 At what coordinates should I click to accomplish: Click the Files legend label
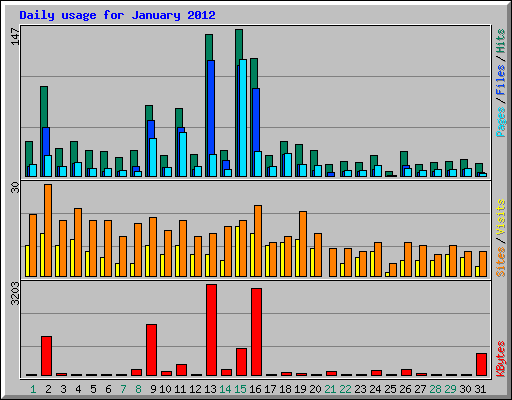pos(500,80)
